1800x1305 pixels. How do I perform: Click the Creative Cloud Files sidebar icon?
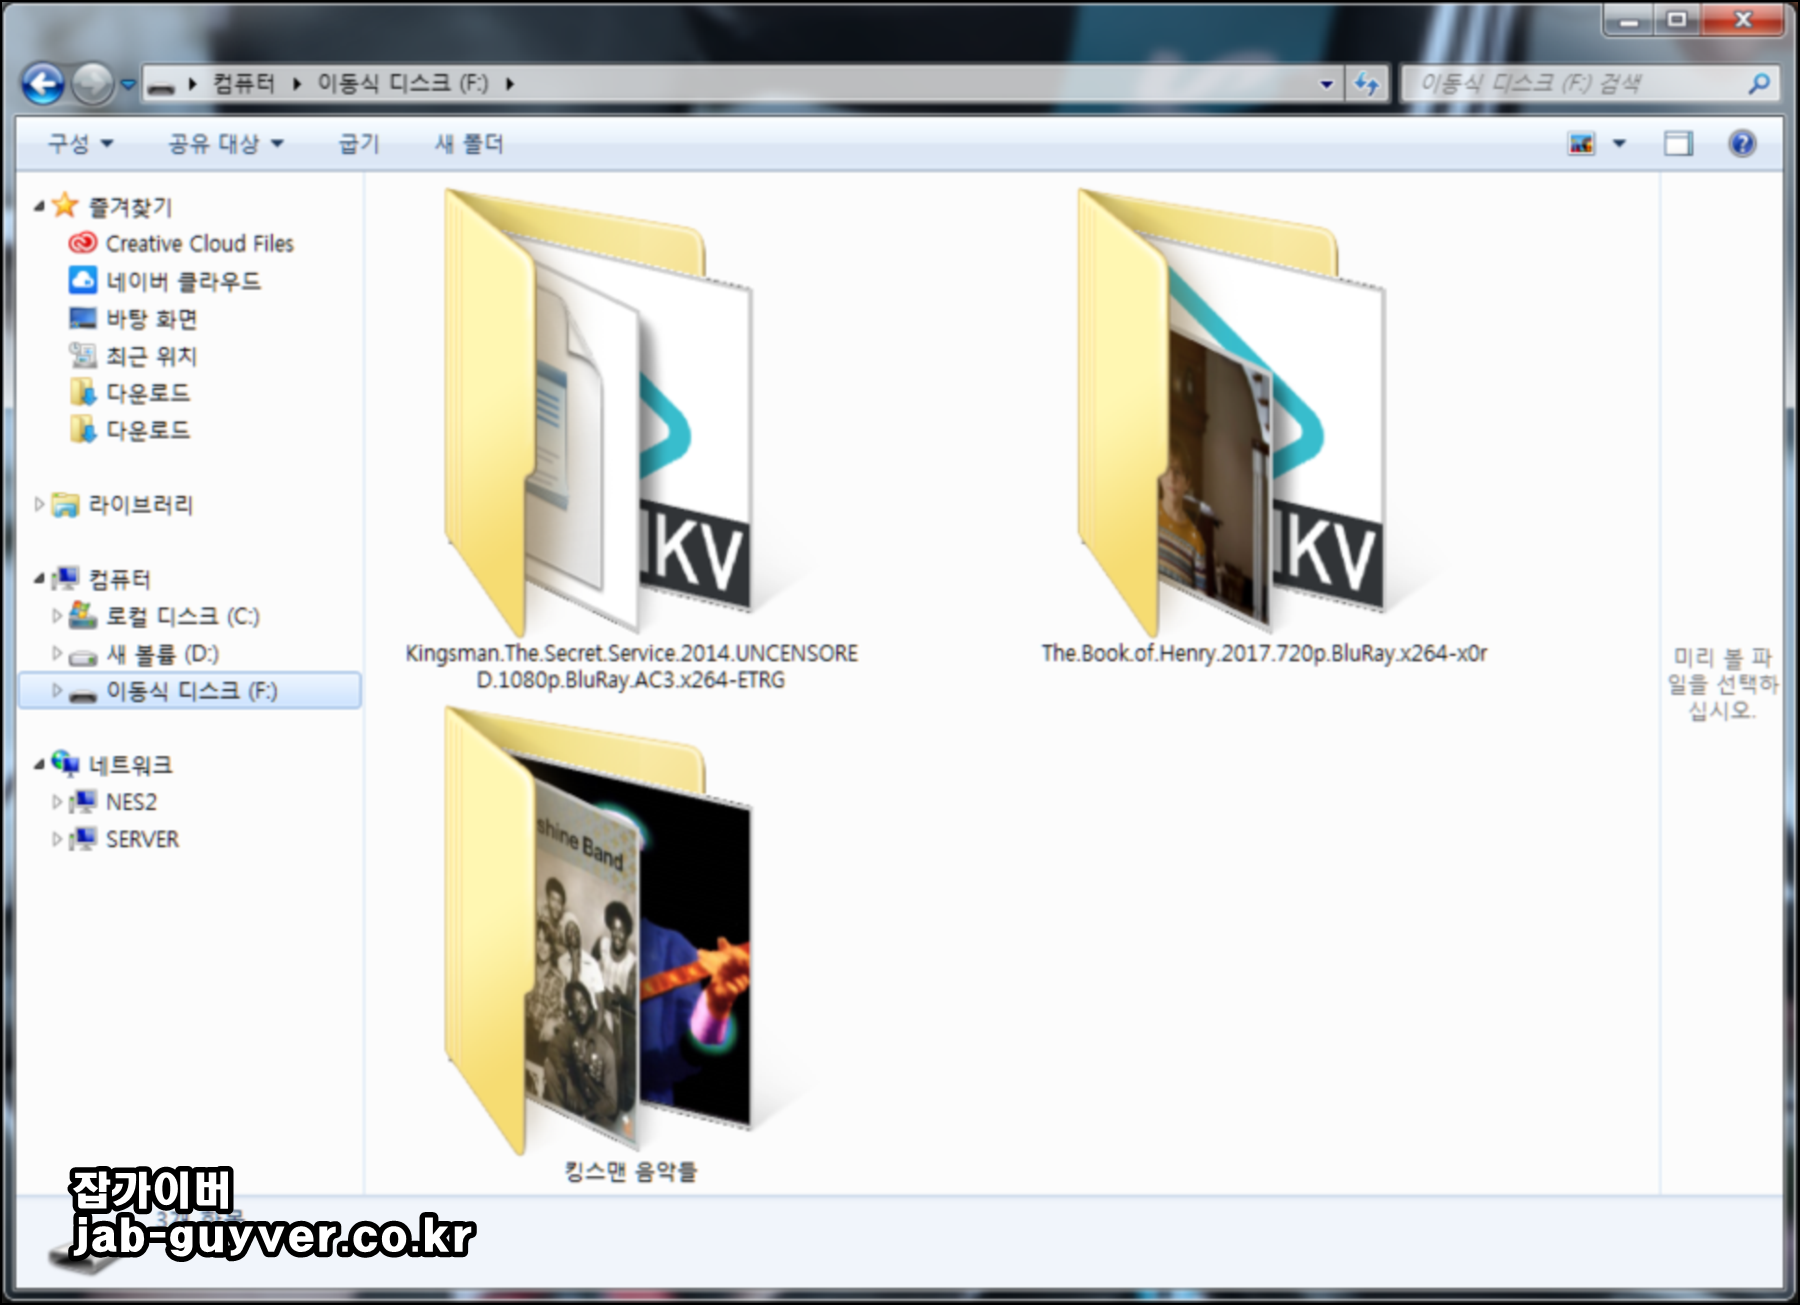pyautogui.click(x=81, y=243)
